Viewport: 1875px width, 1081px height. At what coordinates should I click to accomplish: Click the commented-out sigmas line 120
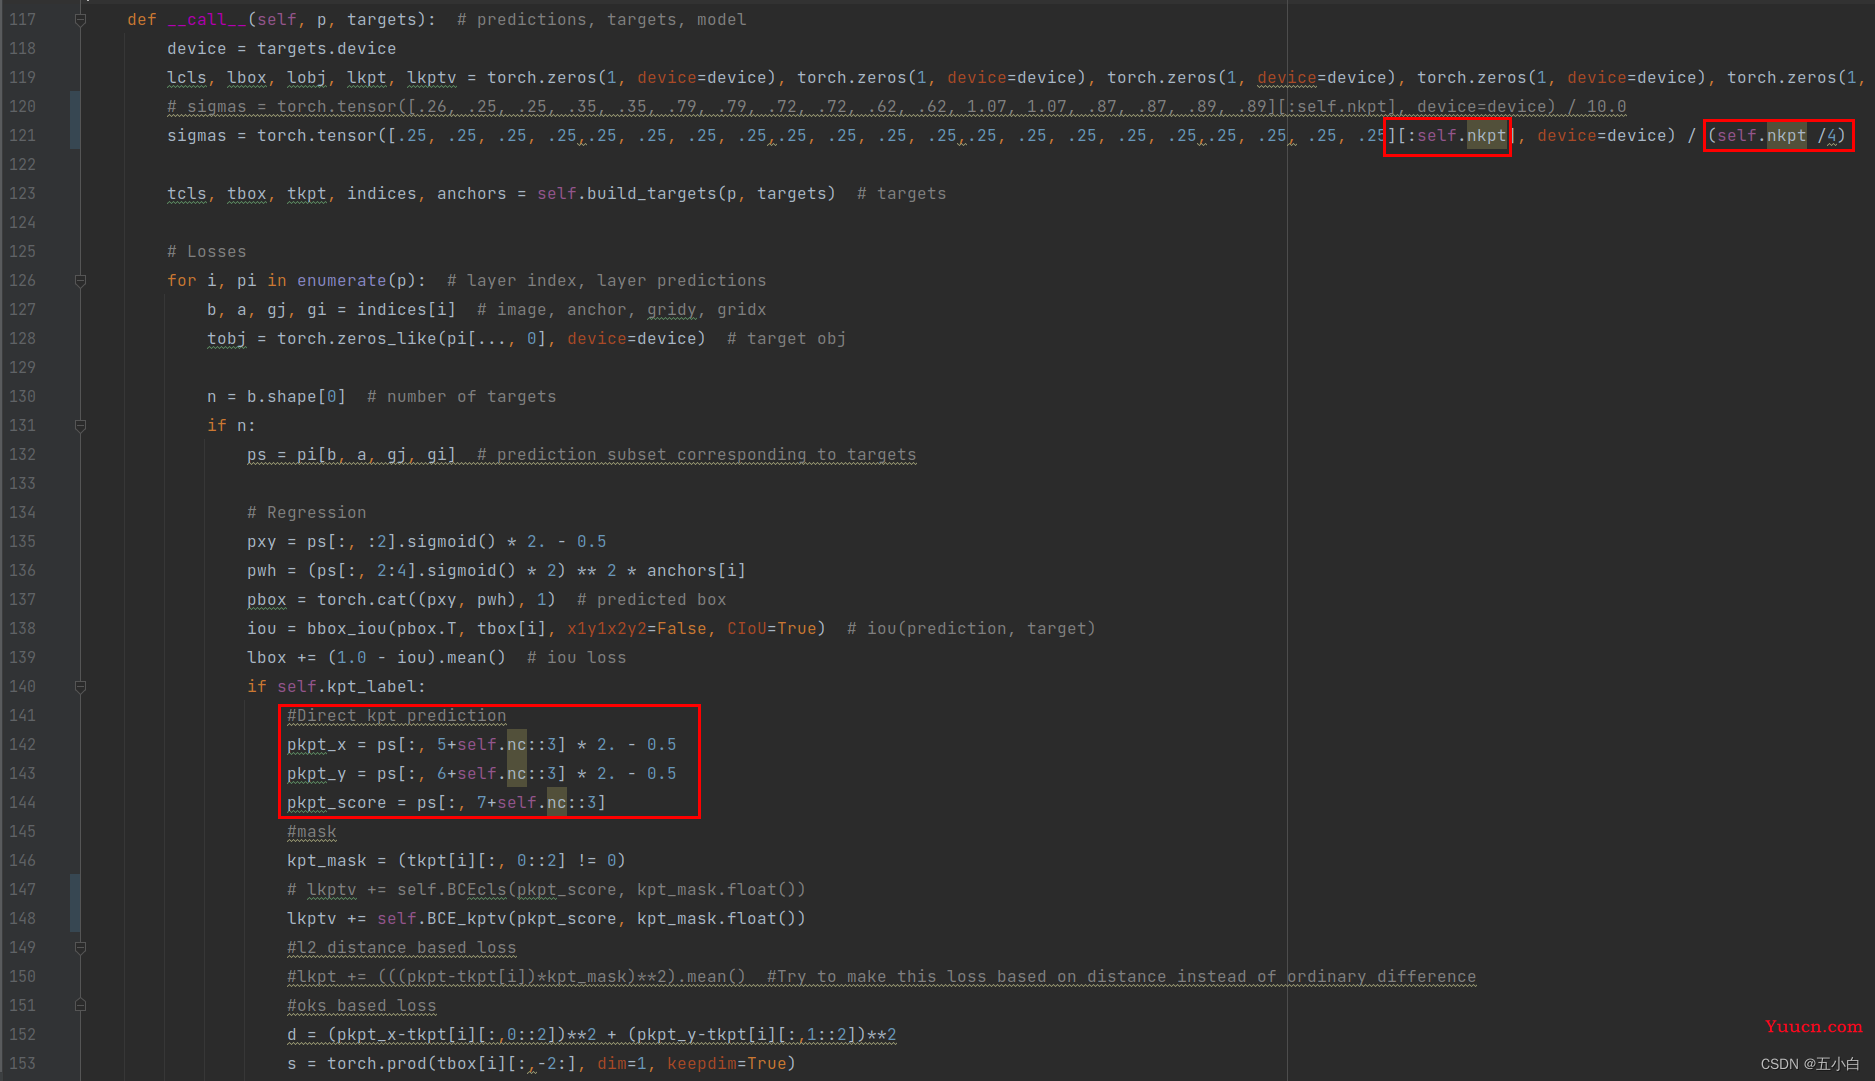pos(896,107)
